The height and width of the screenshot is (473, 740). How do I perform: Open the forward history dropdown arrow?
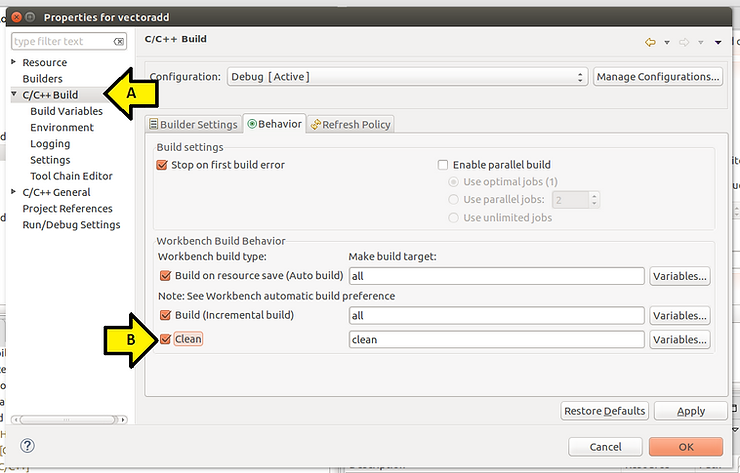(701, 42)
